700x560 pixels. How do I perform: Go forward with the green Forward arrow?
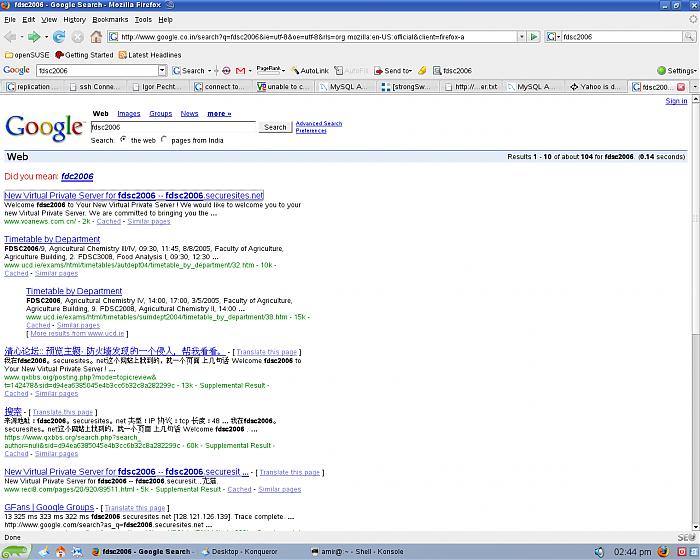pos(34,37)
